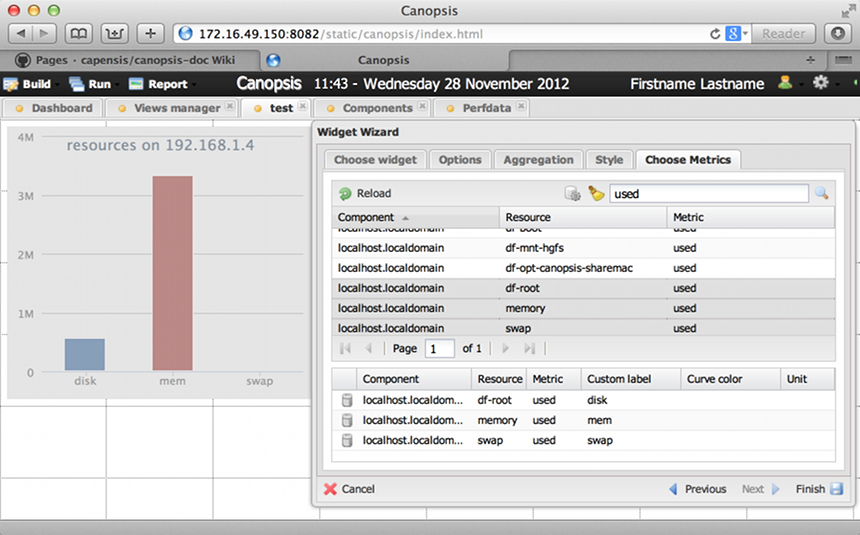
Task: Click the settings icon left of broom
Action: [x=573, y=193]
